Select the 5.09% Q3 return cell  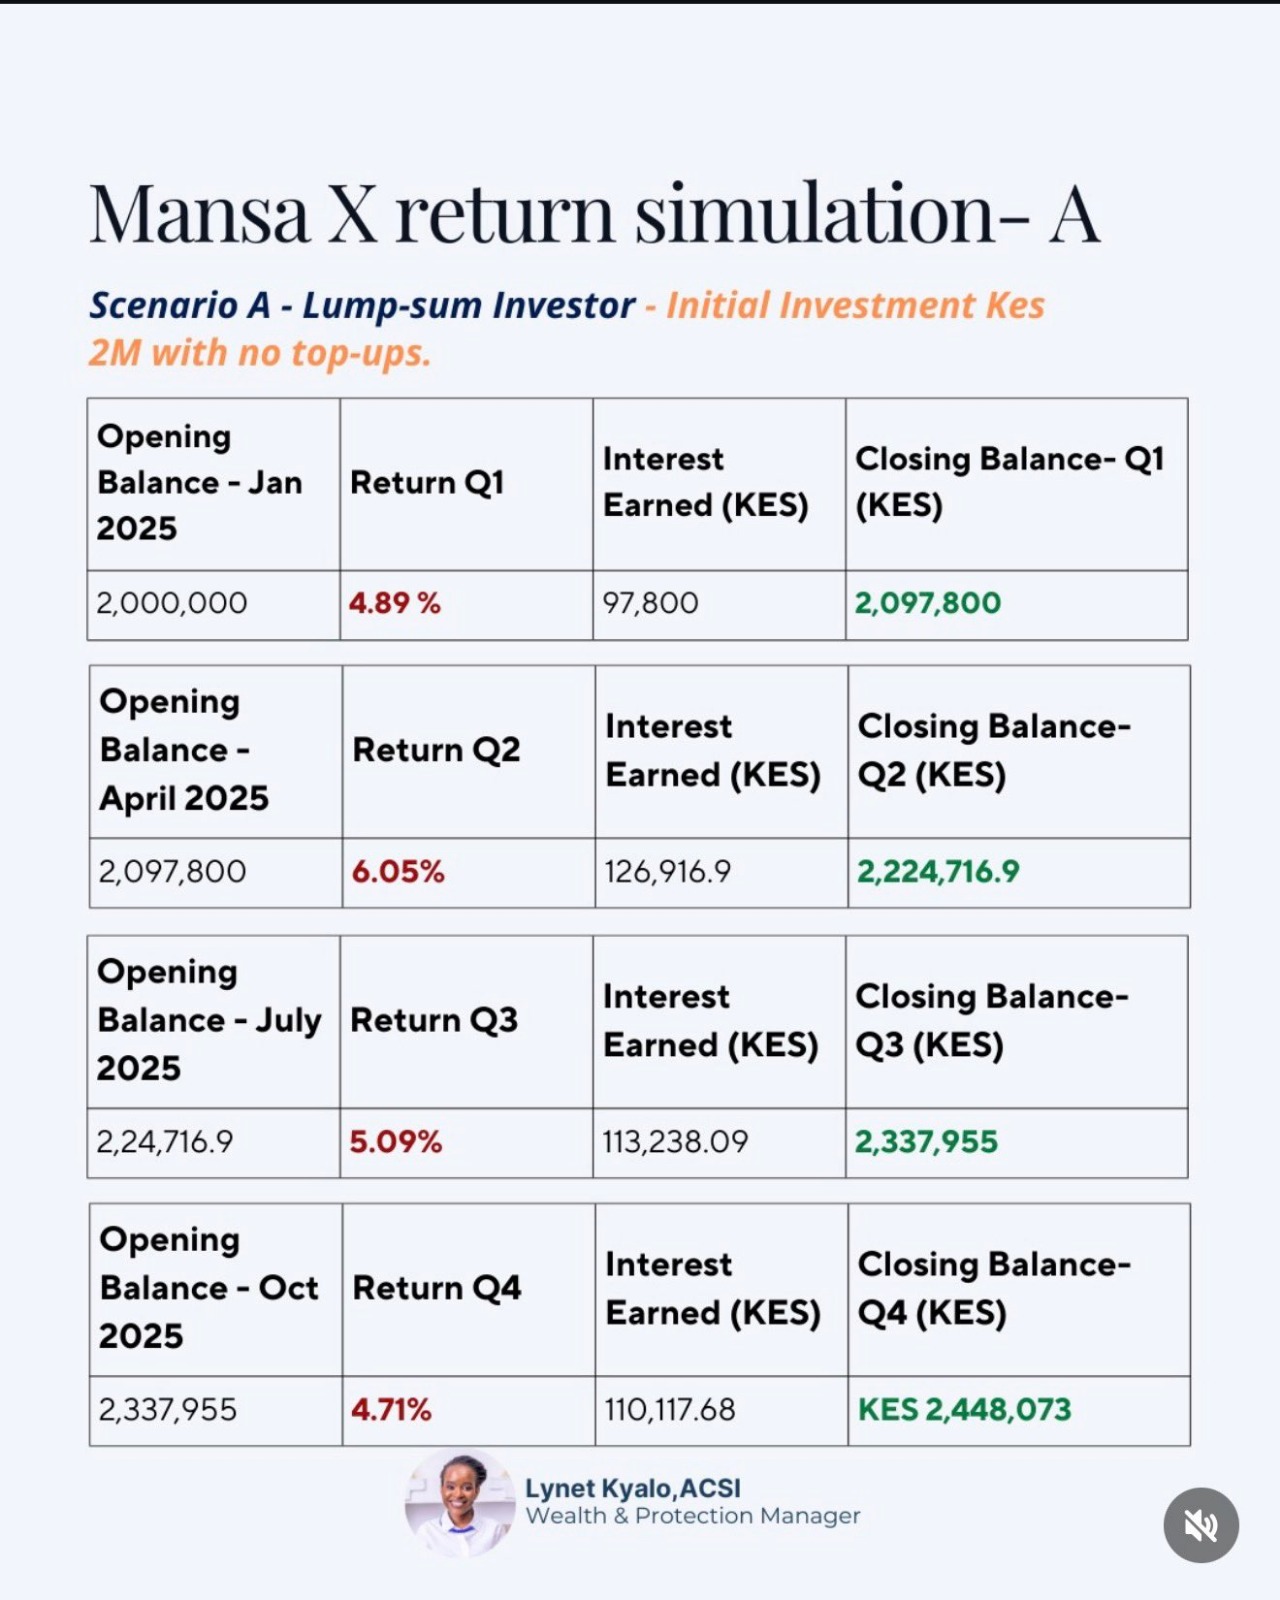click(x=396, y=1141)
